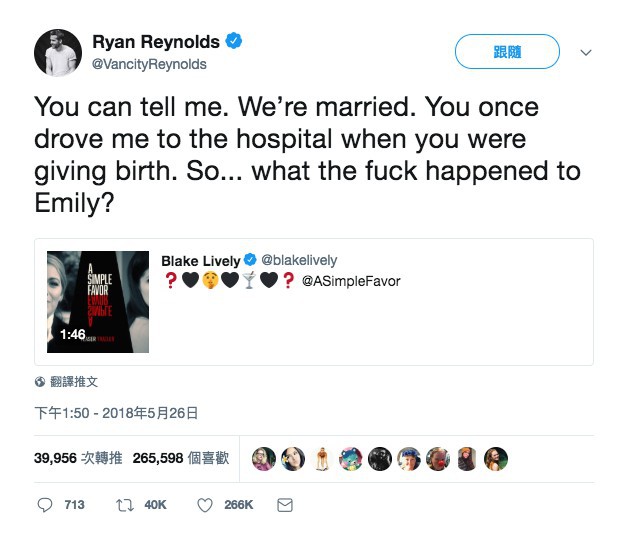Image resolution: width=631 pixels, height=541 pixels.
Task: Open Ryan Reynolds profile avatar
Action: point(57,53)
